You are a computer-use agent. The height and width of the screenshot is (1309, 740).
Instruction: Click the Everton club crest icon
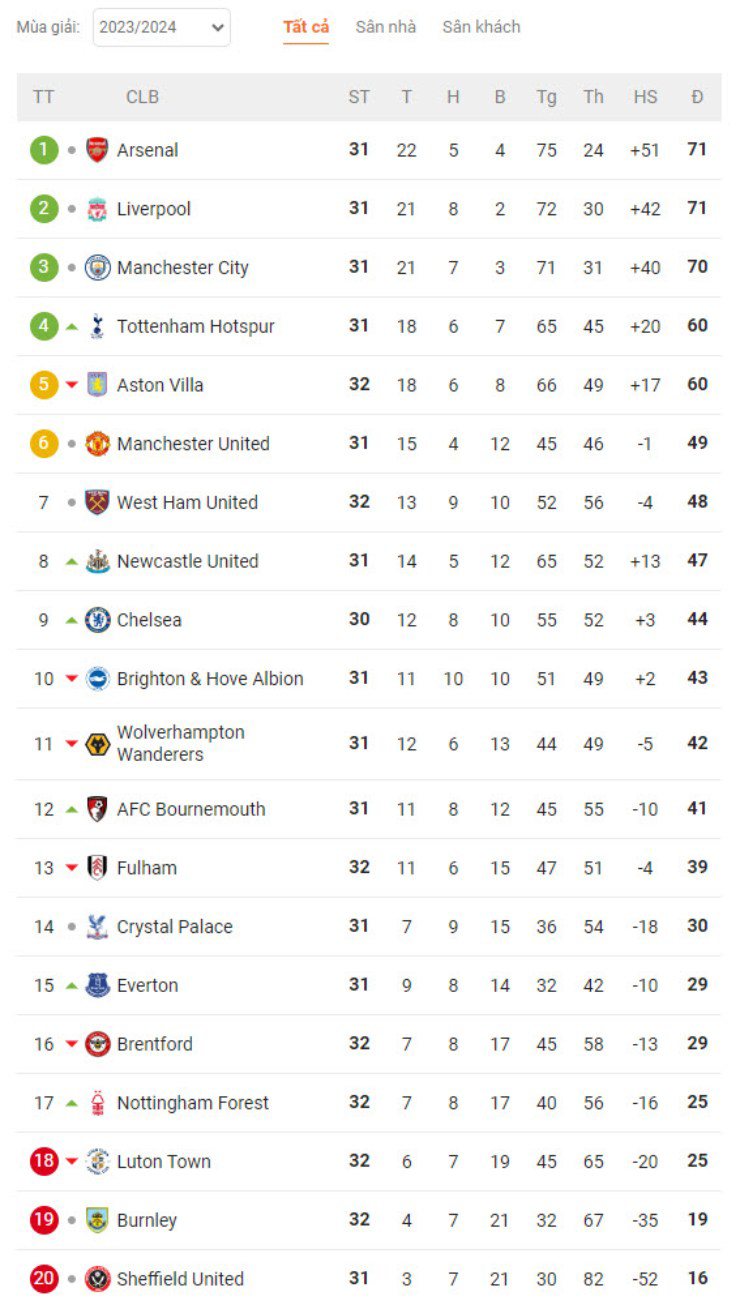click(x=97, y=985)
